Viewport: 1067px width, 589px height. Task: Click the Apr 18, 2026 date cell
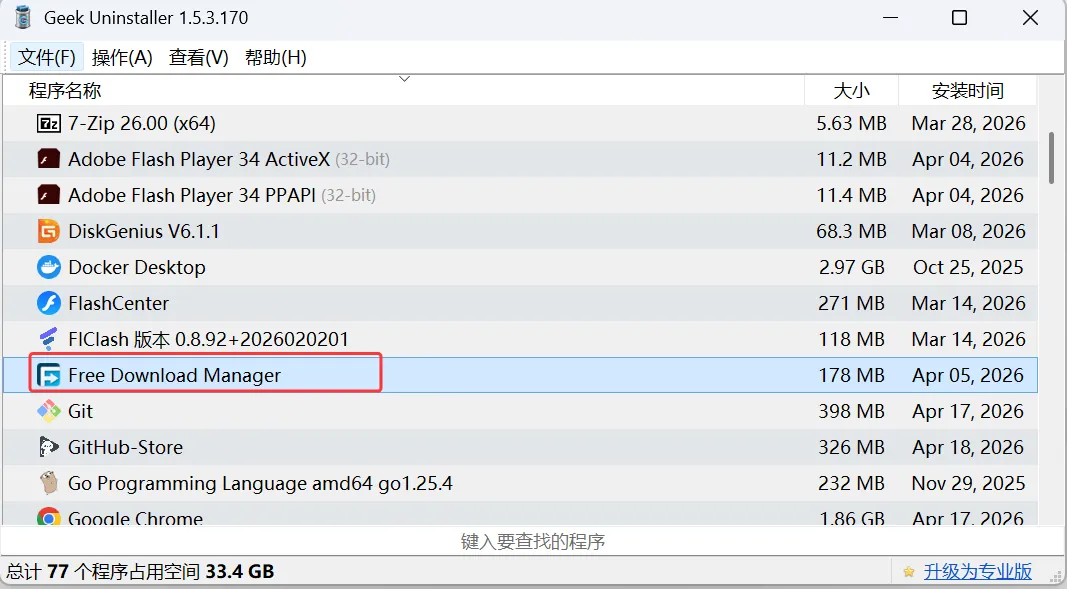[x=968, y=447]
